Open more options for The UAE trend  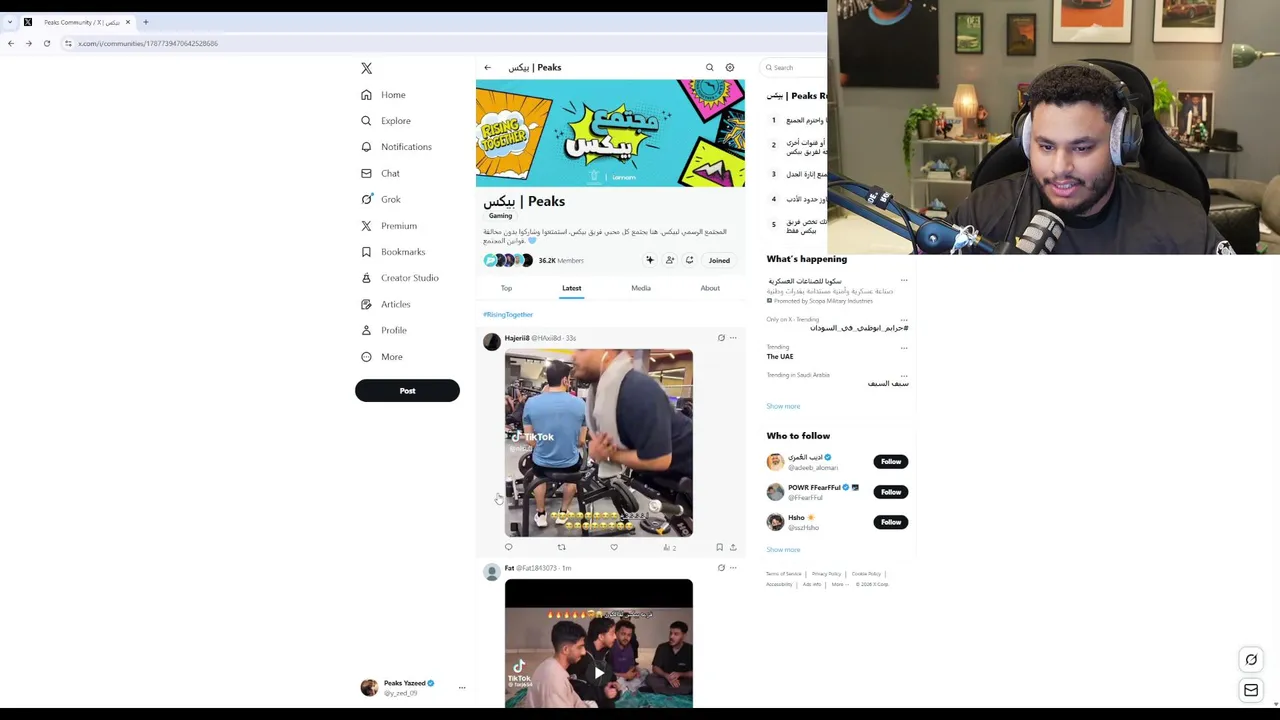click(x=904, y=347)
